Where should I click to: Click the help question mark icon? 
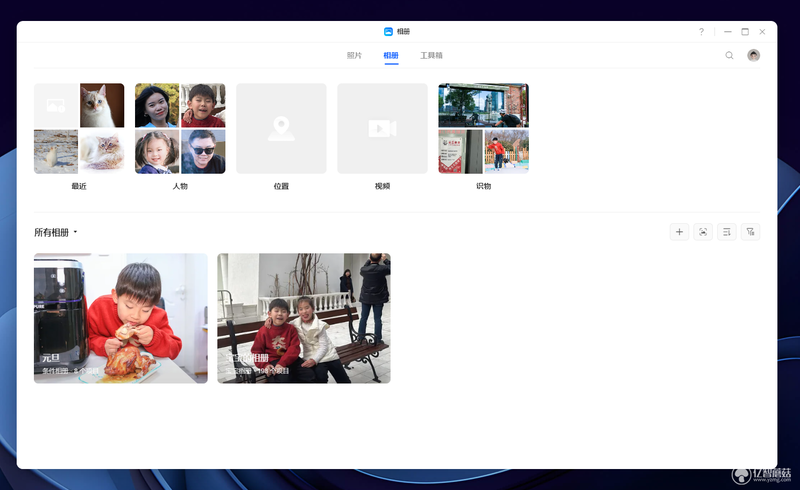pos(702,32)
